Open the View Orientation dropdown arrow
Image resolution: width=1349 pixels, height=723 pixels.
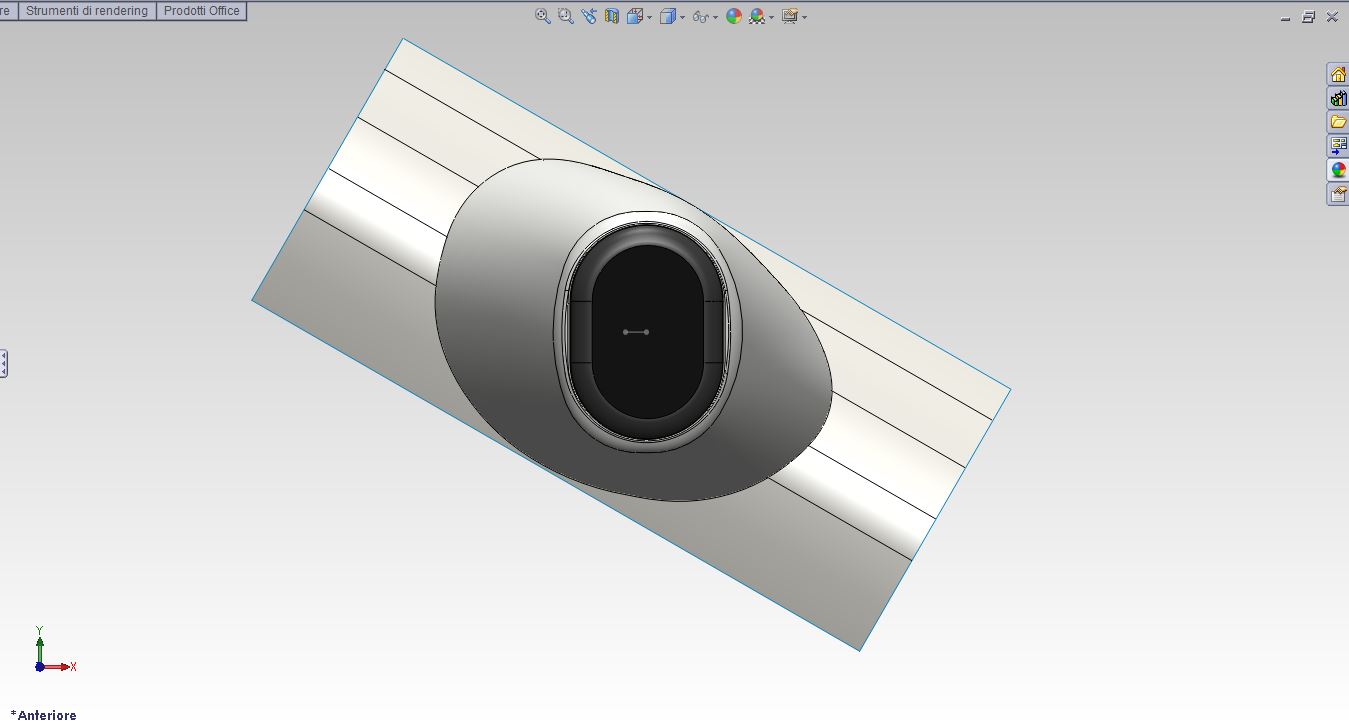650,17
